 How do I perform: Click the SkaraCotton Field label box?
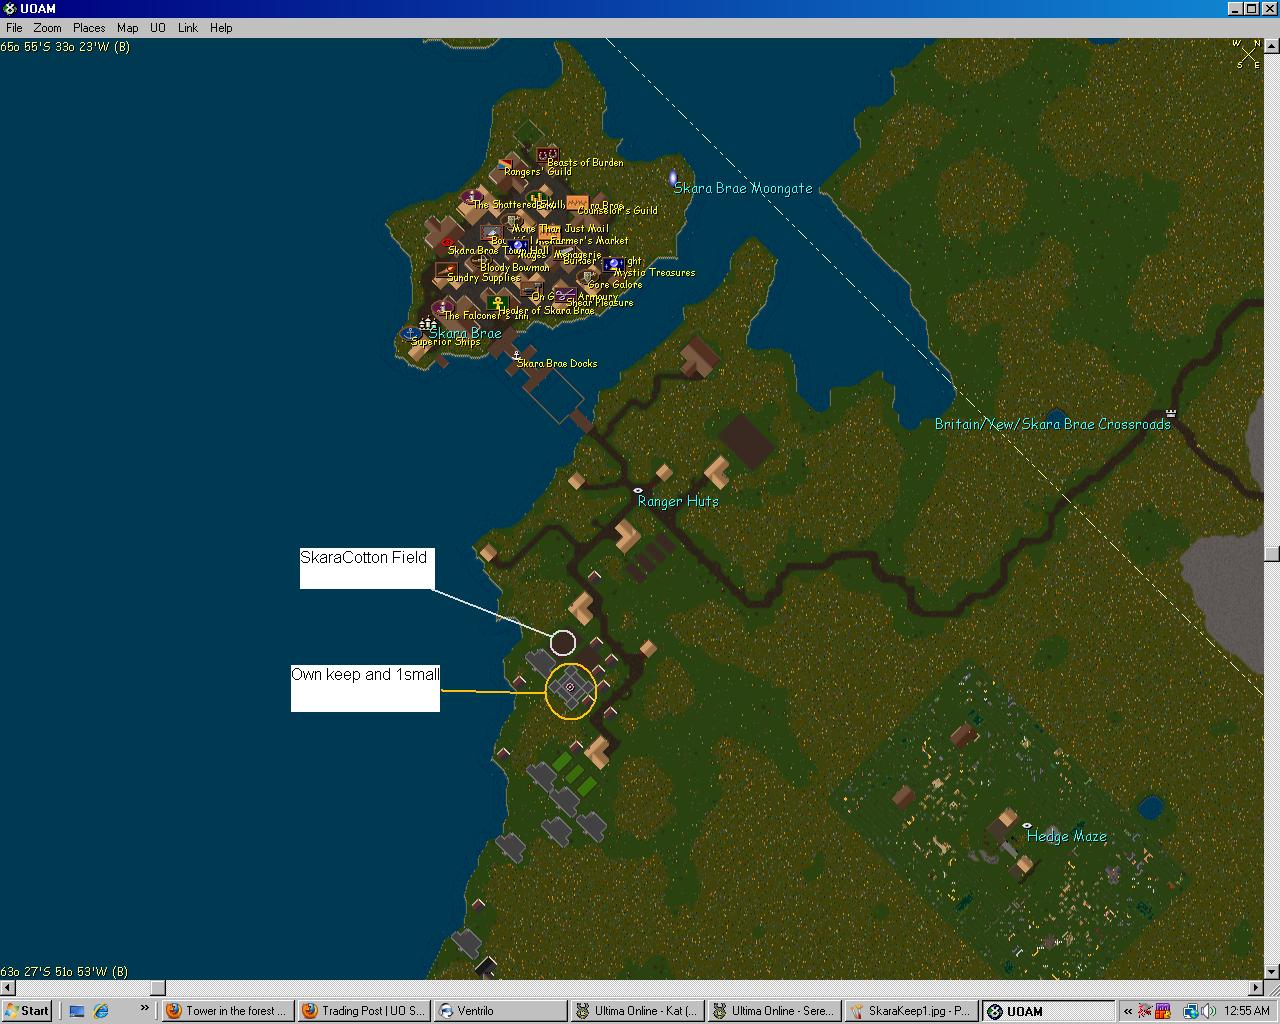[366, 567]
